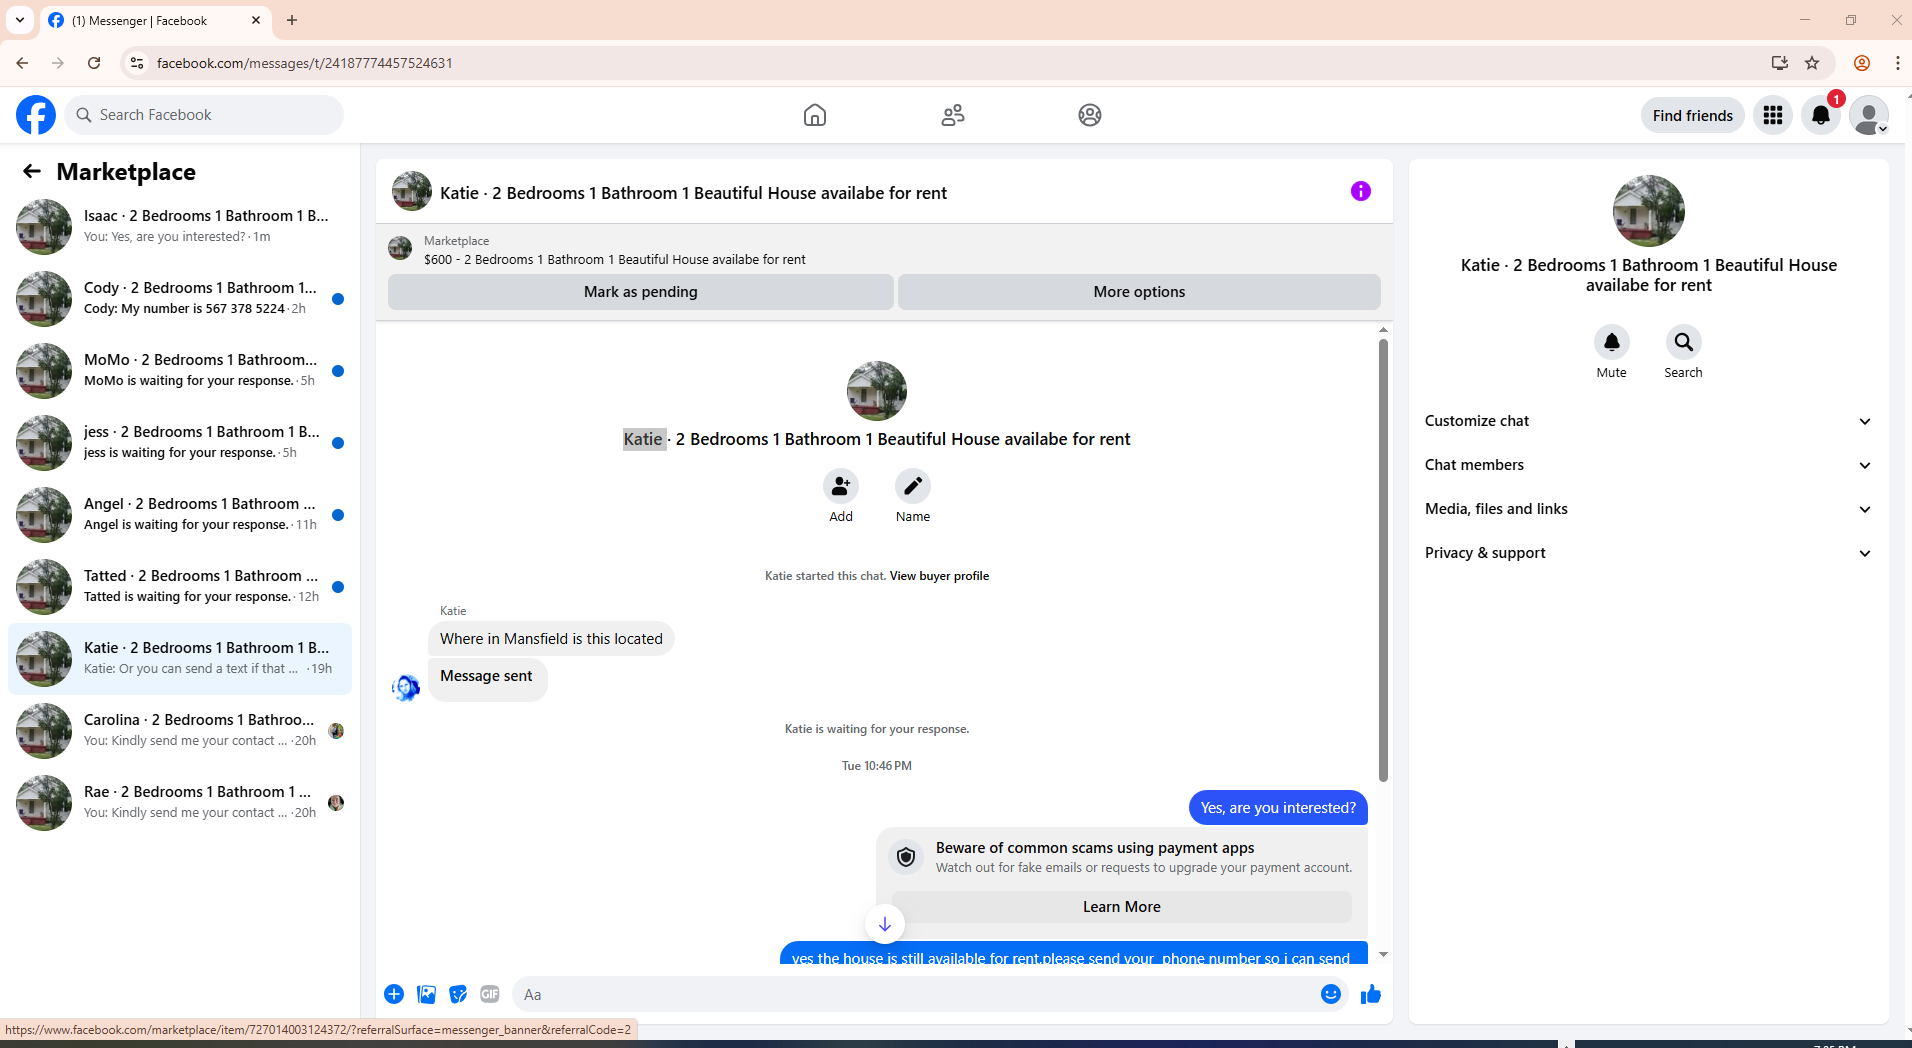
Task: Choose a sticker from the composer
Action: coord(458,994)
